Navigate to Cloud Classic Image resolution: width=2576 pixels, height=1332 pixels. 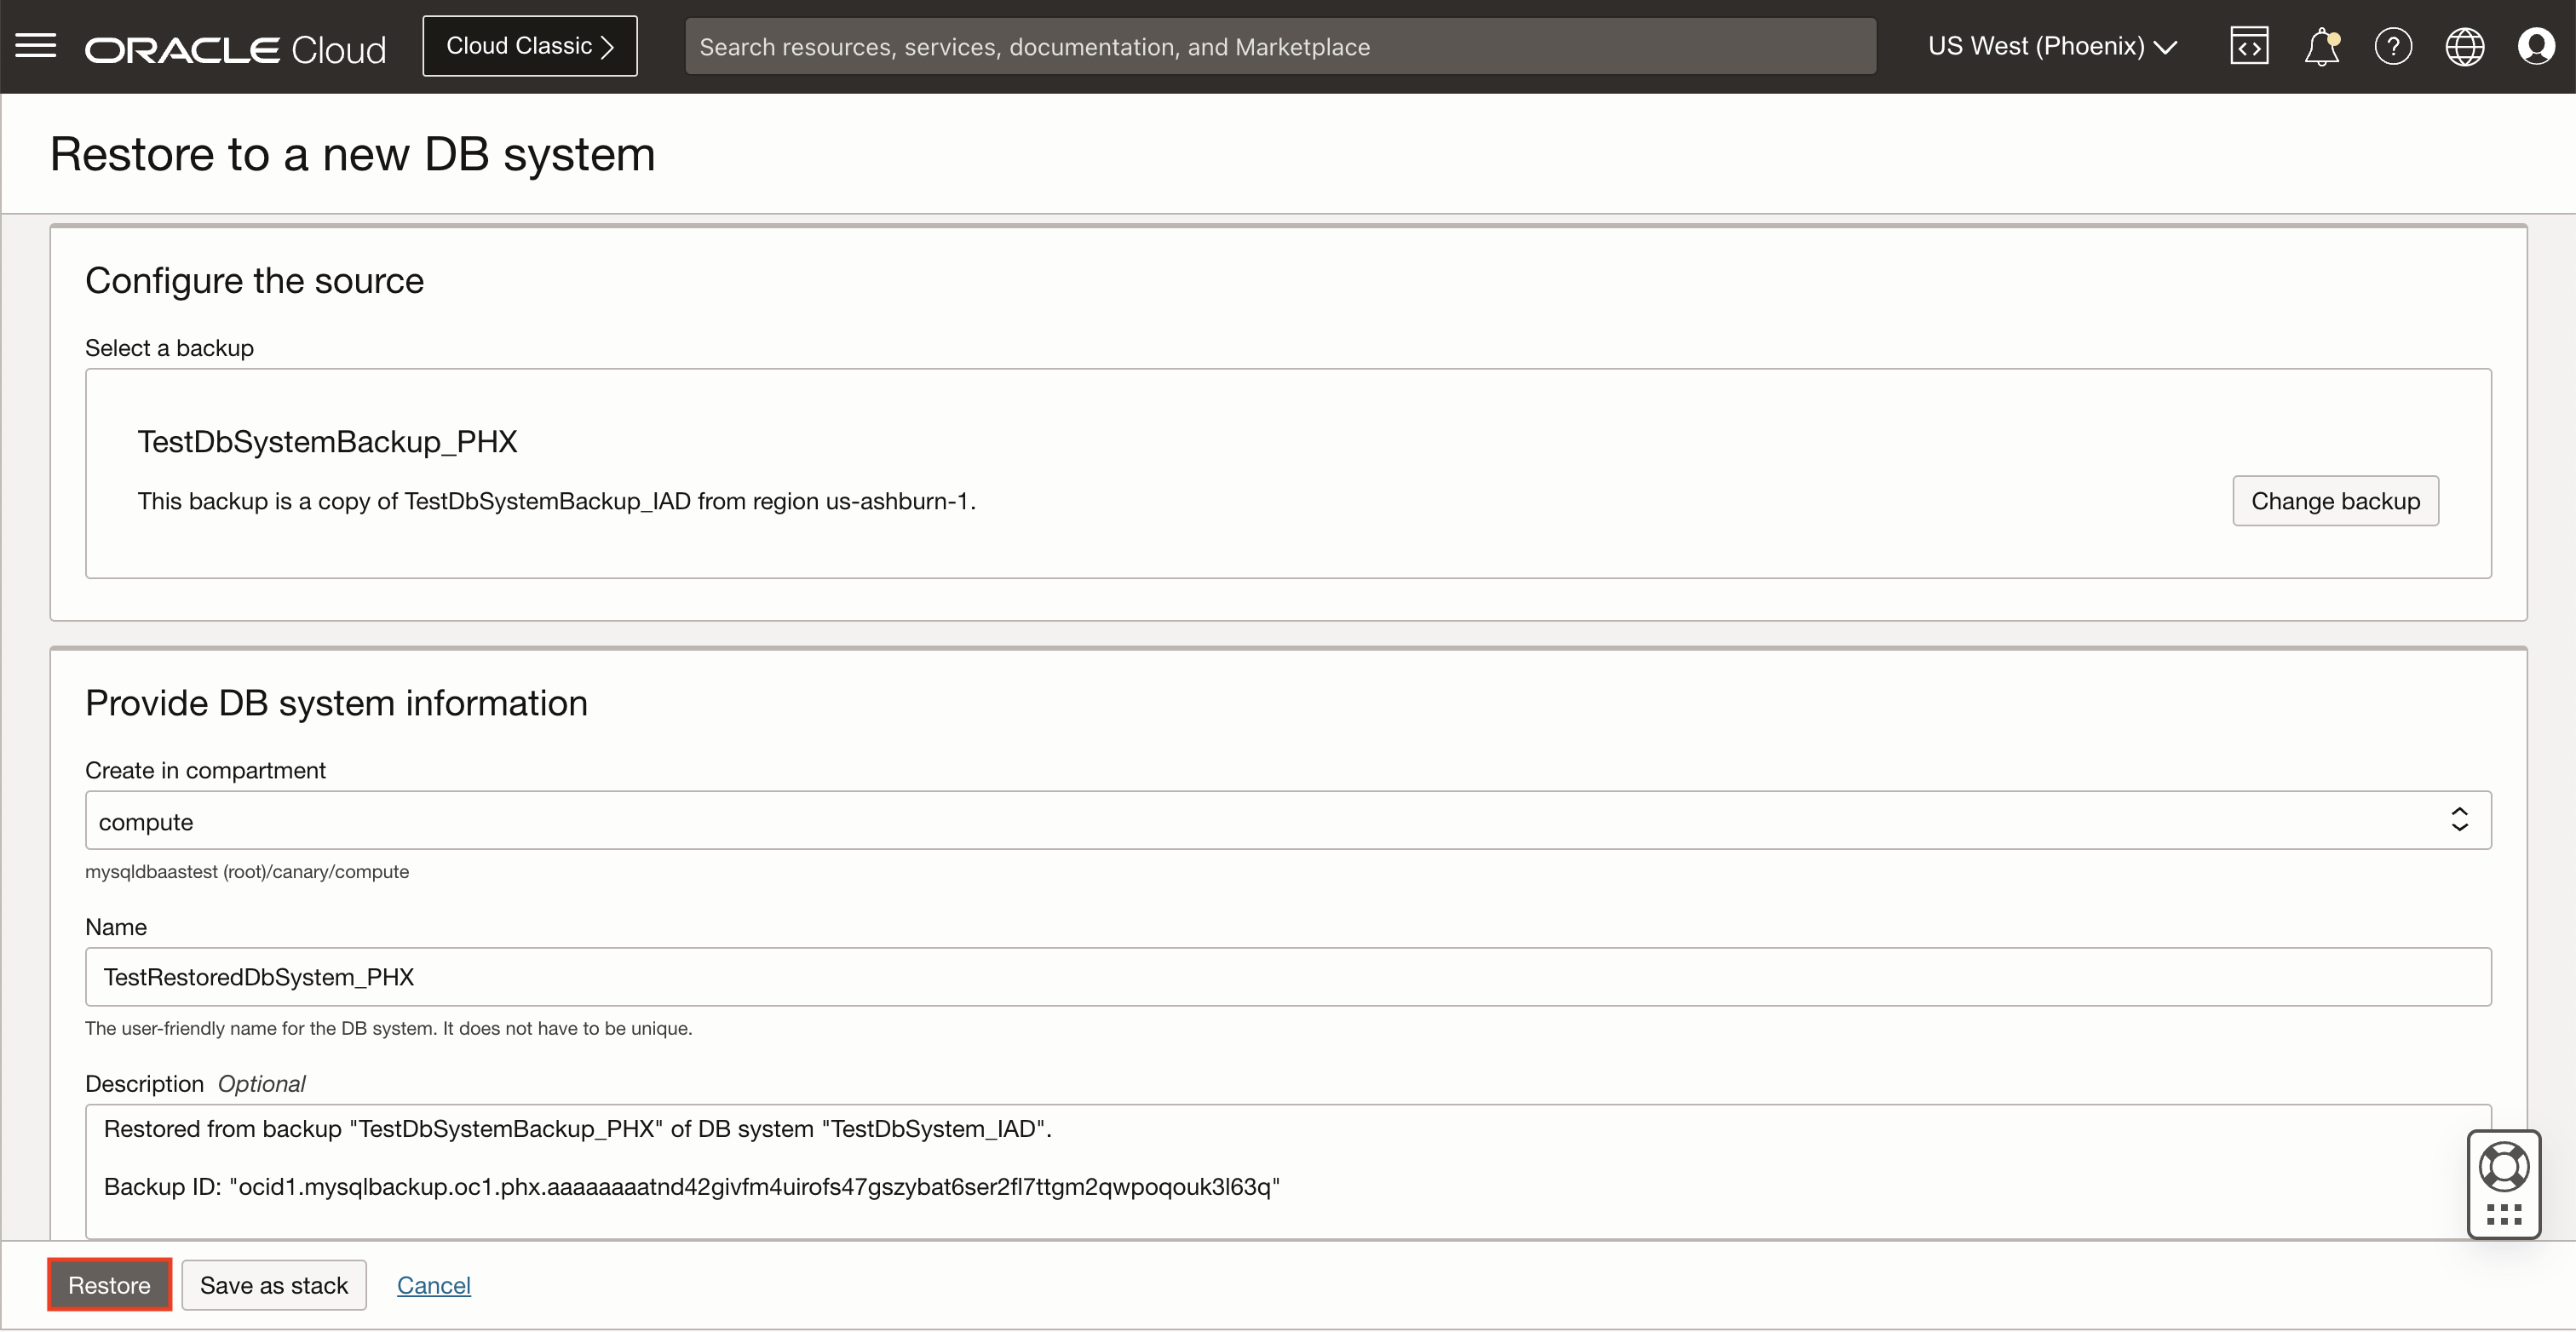coord(530,45)
